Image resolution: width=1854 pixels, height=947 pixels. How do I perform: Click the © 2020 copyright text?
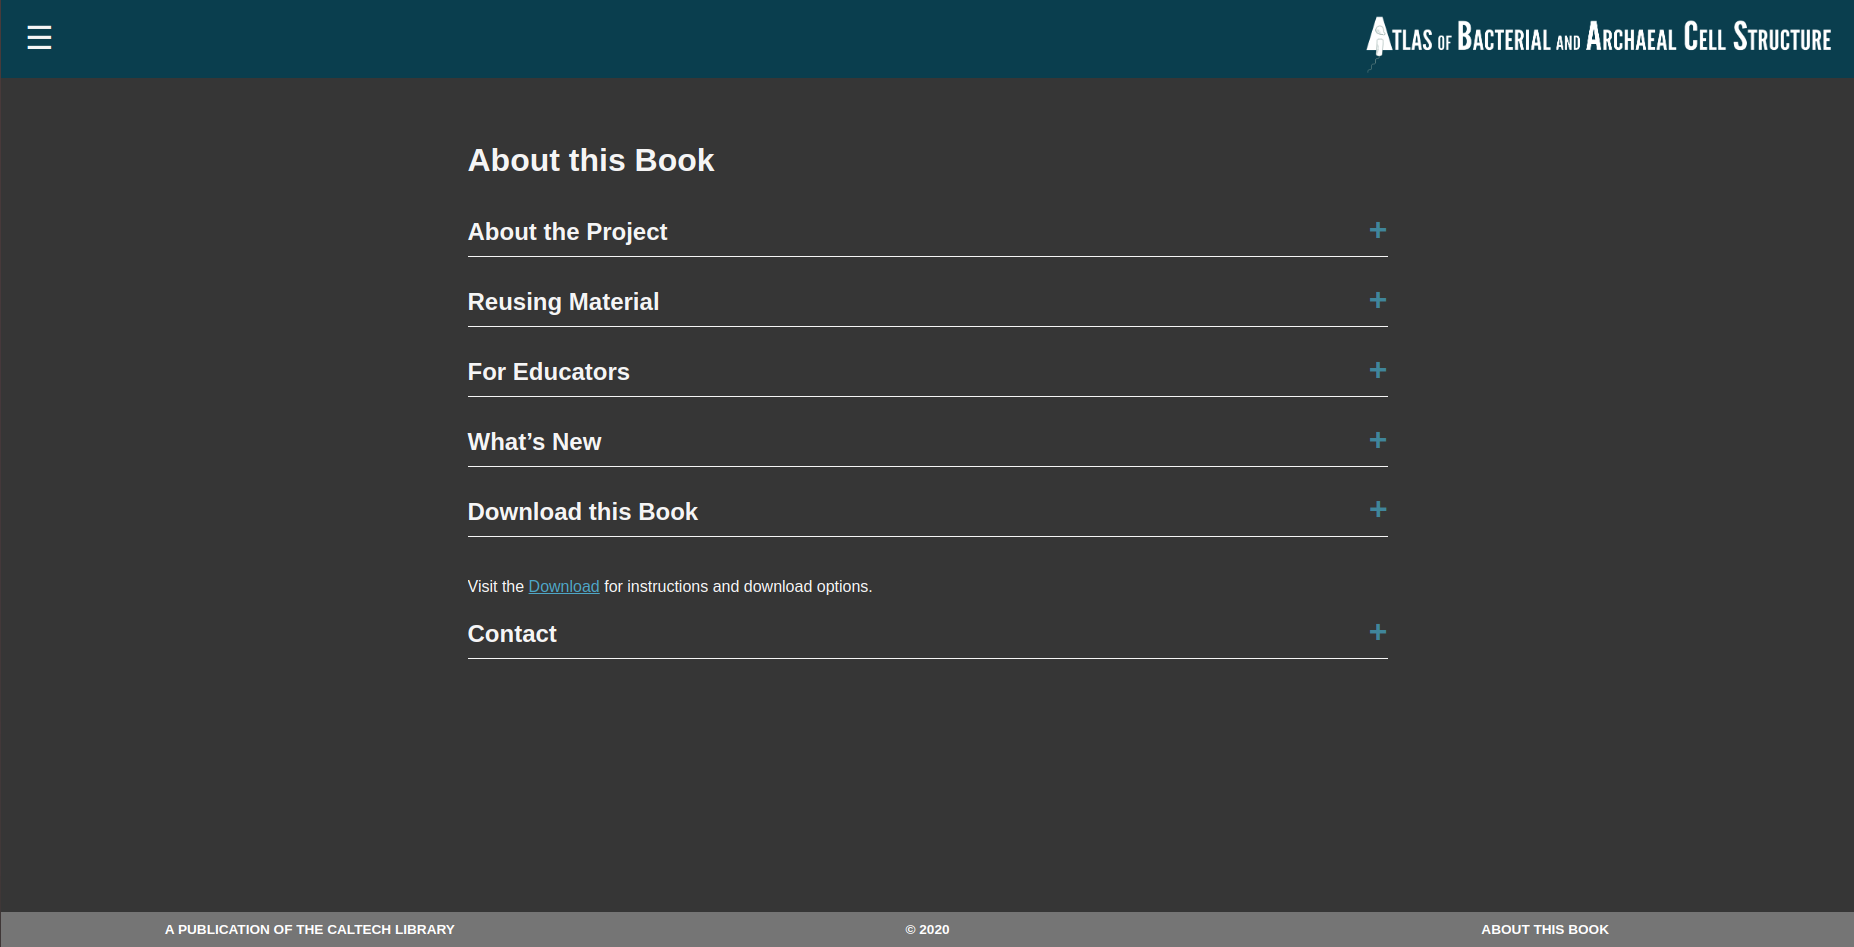point(925,929)
